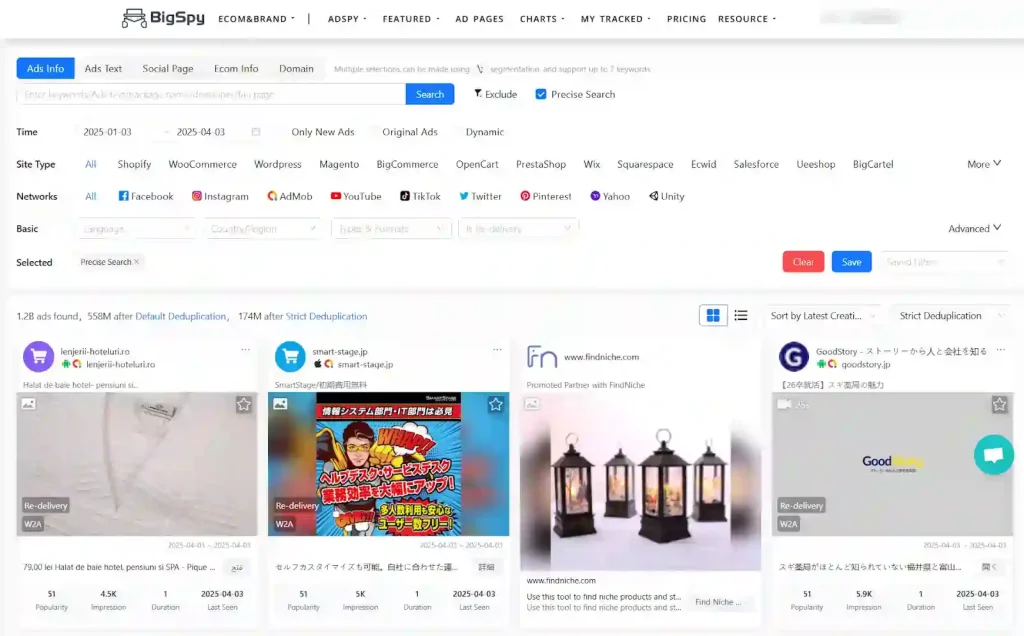Click the BigSpy logo
1024x636 pixels.
163,18
